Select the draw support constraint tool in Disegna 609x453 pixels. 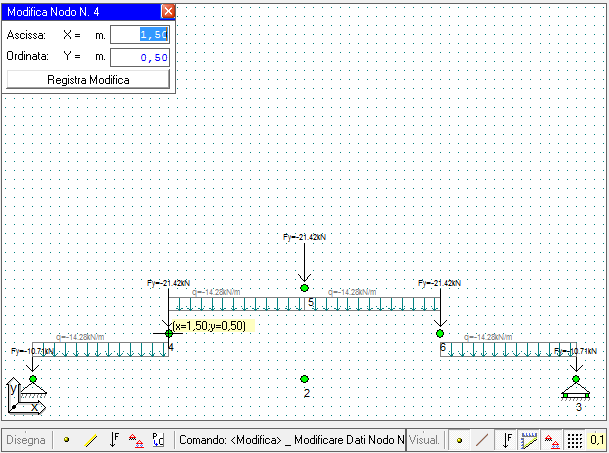(136, 441)
